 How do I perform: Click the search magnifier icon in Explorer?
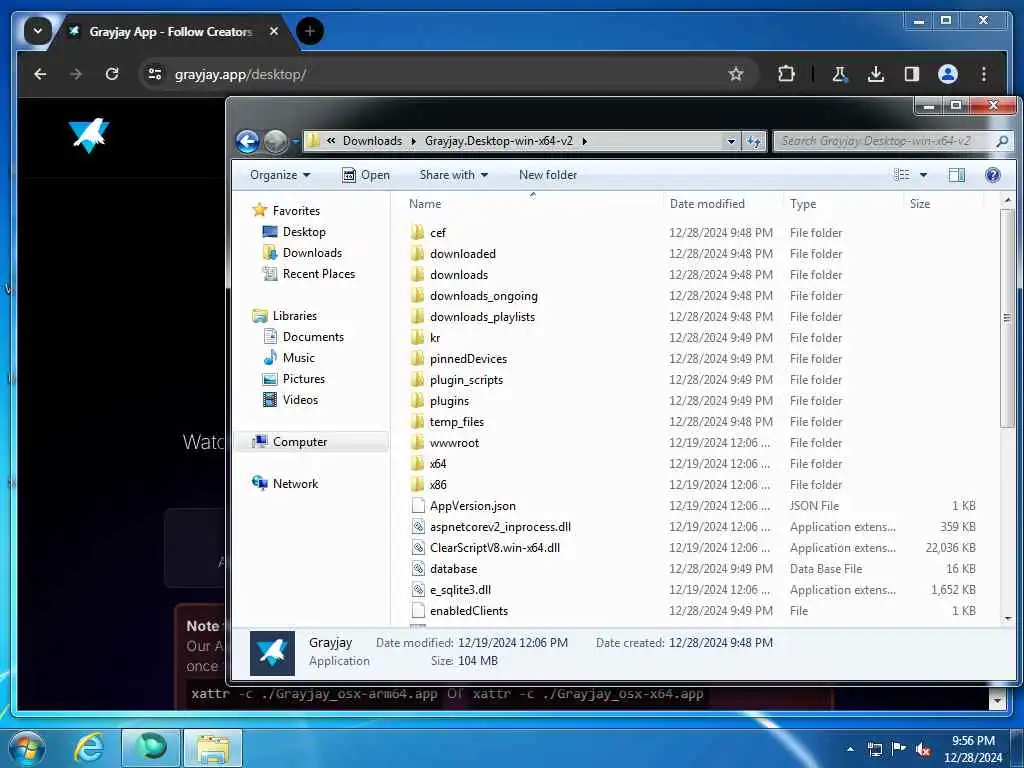[1002, 141]
